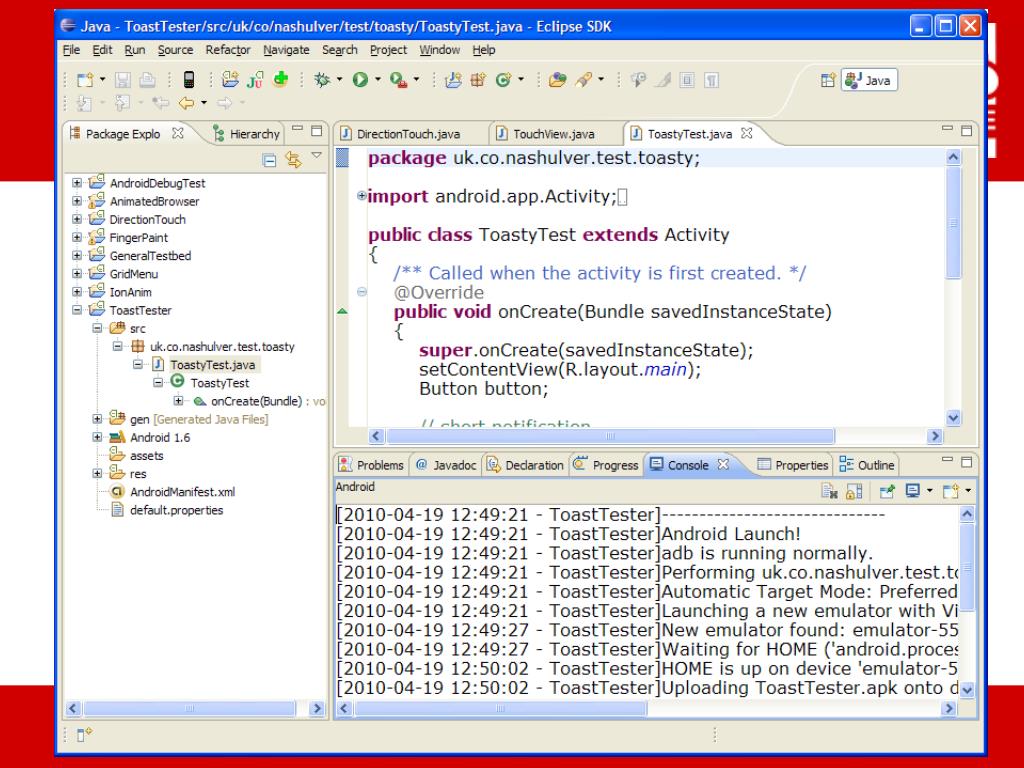The height and width of the screenshot is (768, 1024).
Task: Collapse the src folder node
Action: [x=97, y=328]
